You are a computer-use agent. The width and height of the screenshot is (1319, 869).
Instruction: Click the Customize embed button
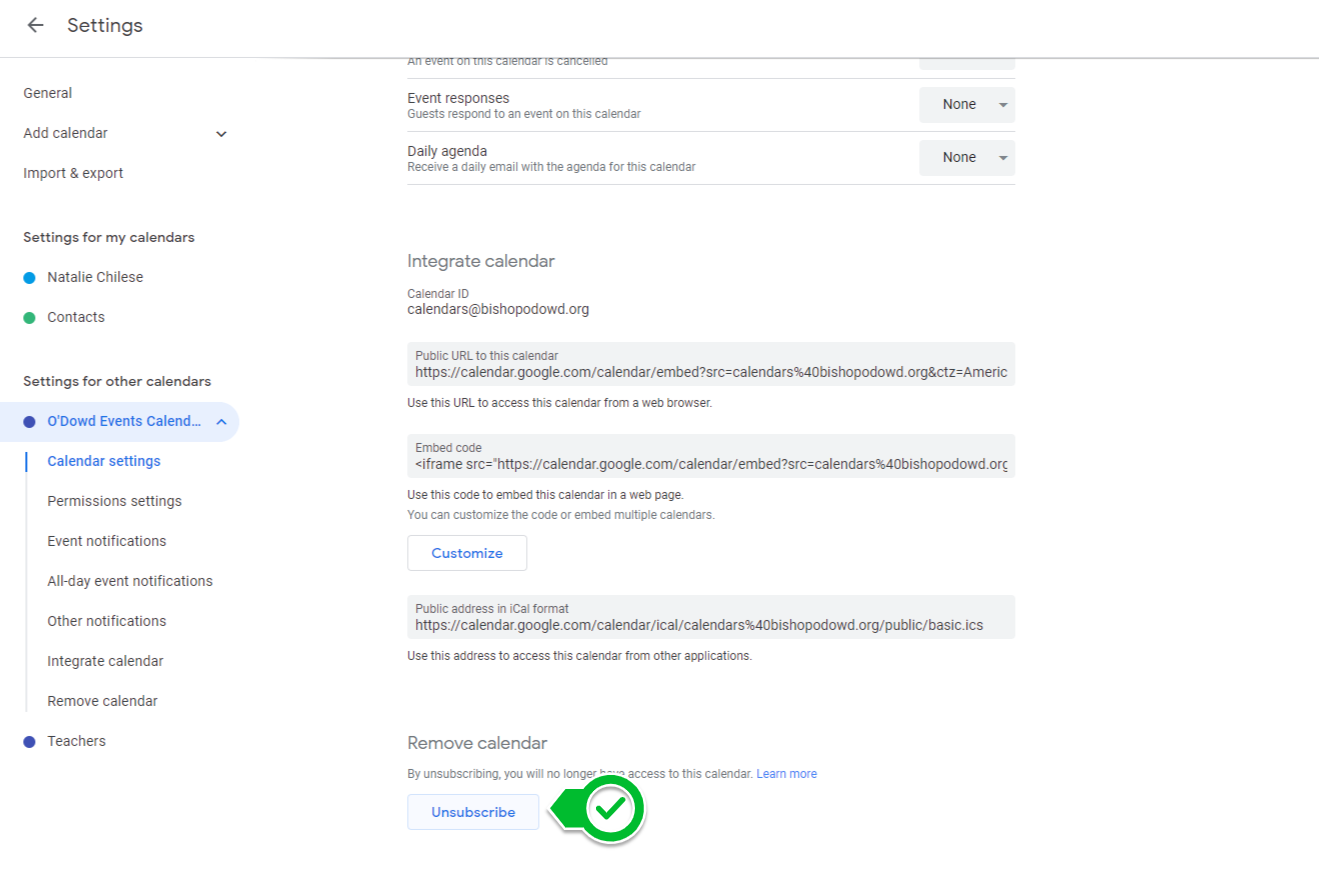point(467,553)
